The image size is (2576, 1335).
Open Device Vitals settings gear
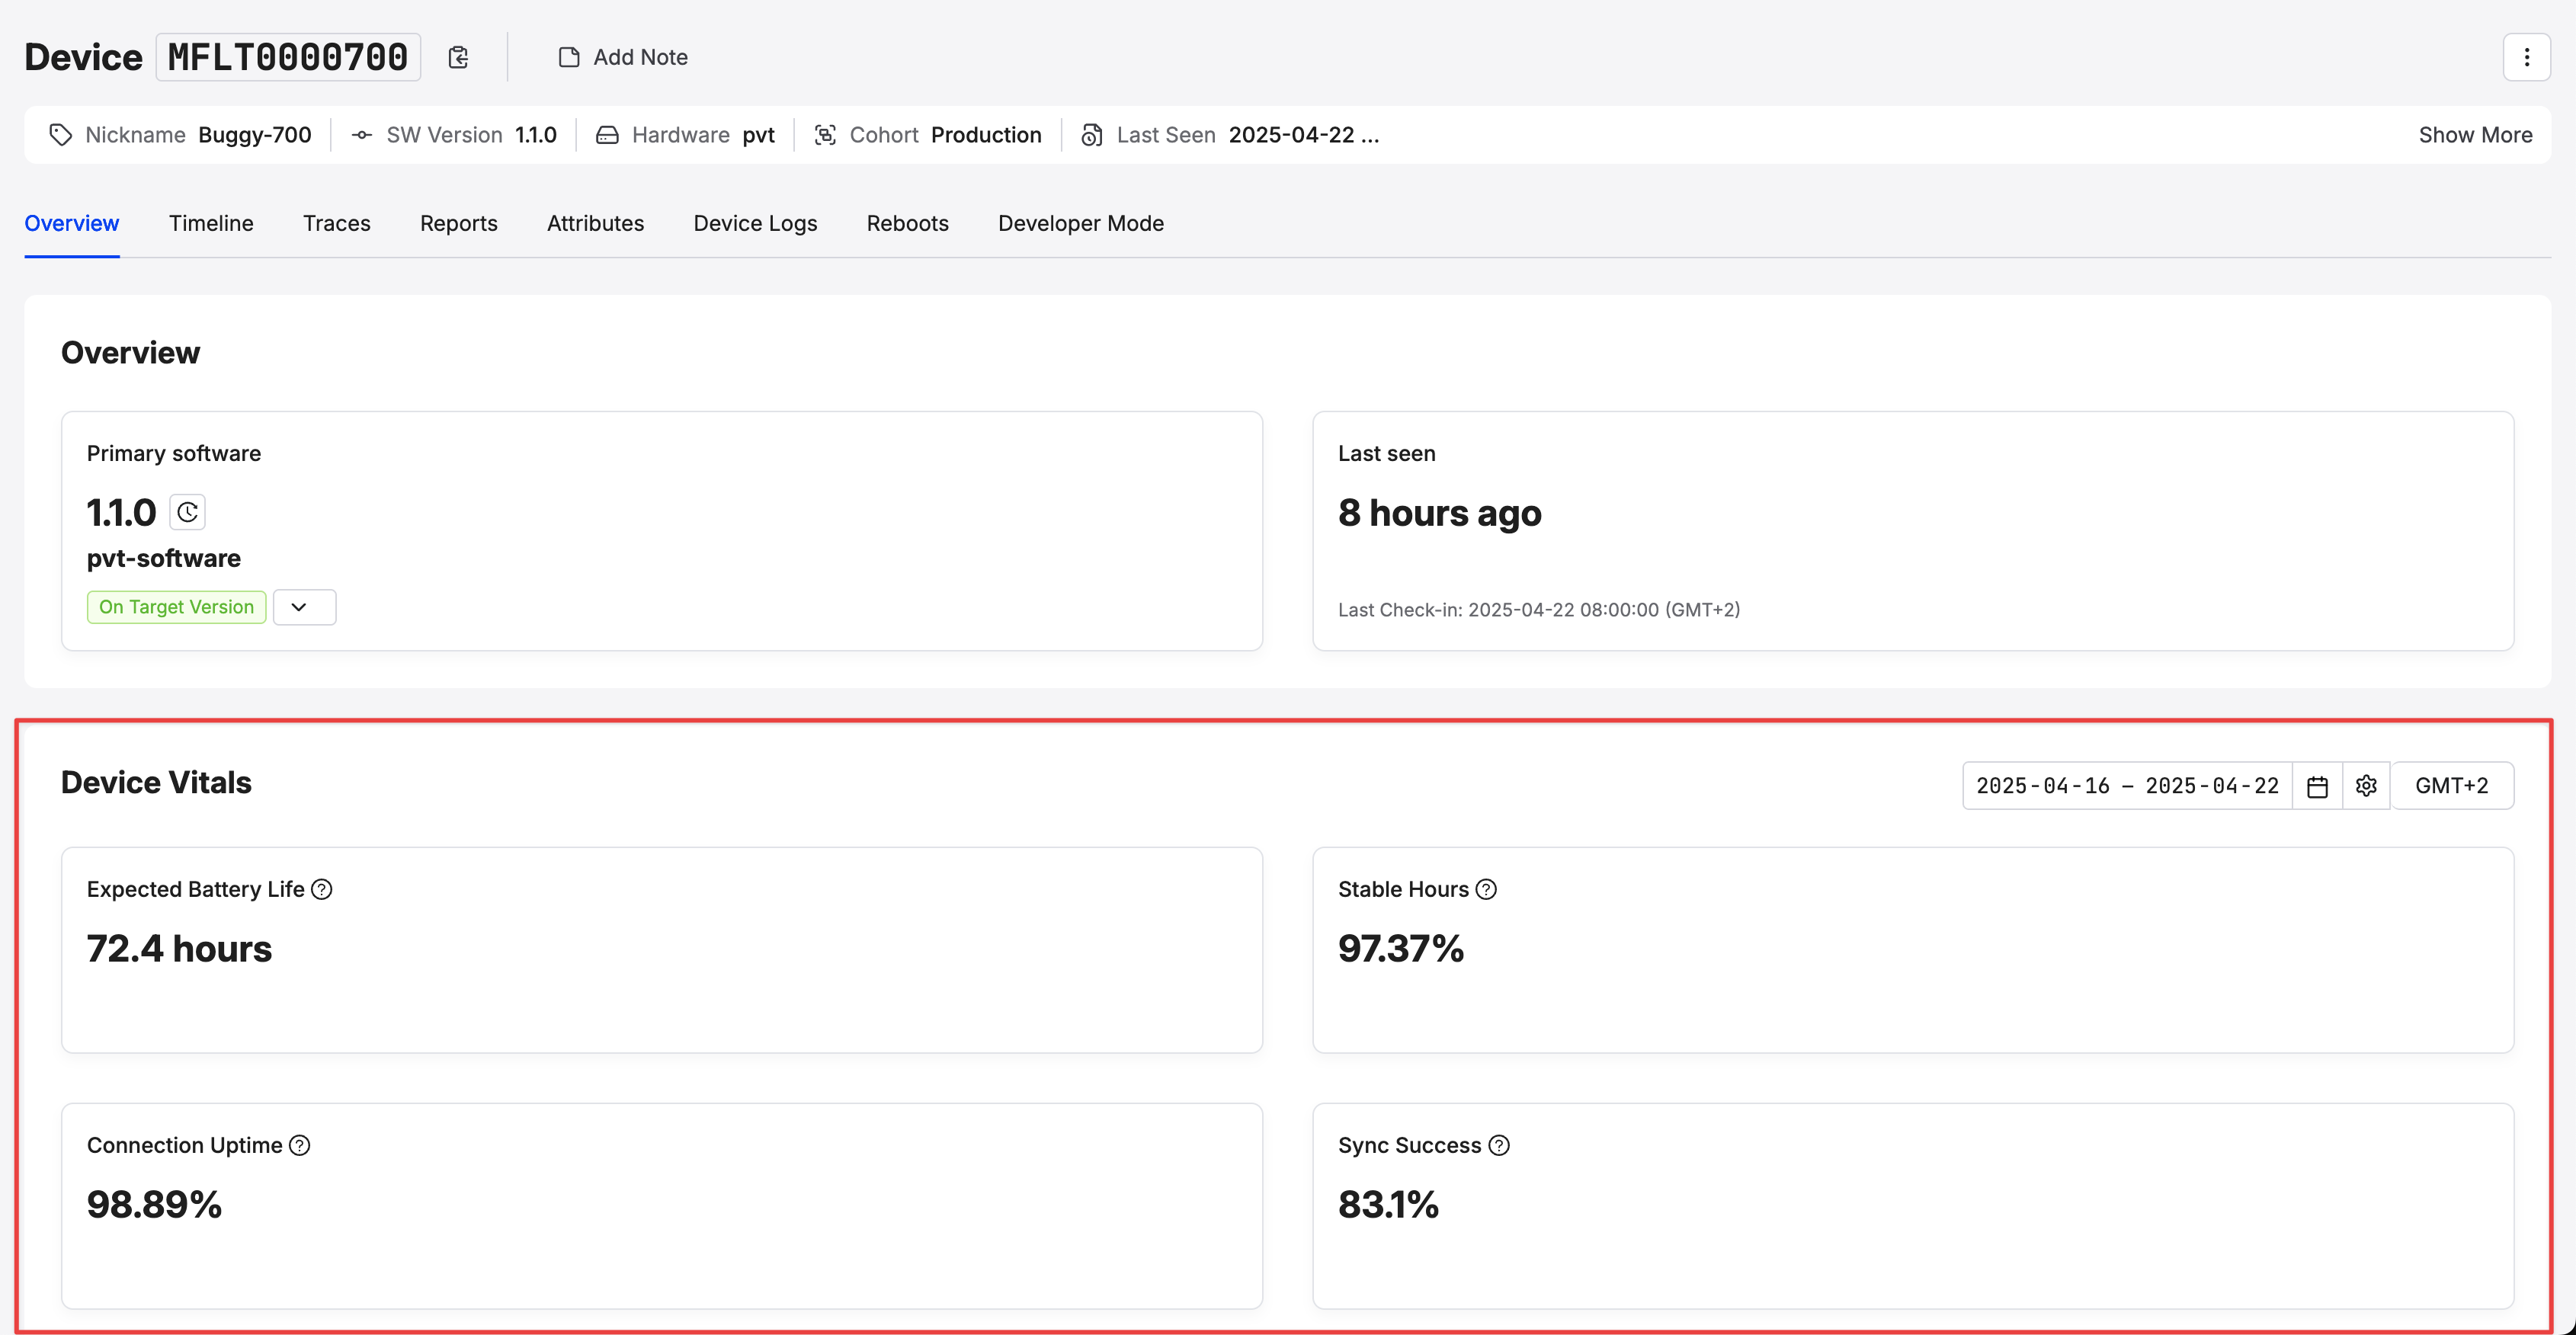pyautogui.click(x=2366, y=786)
